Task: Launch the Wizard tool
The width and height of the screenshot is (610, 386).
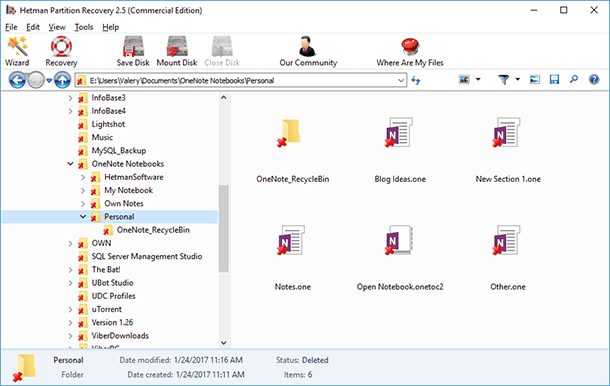Action: (x=17, y=51)
